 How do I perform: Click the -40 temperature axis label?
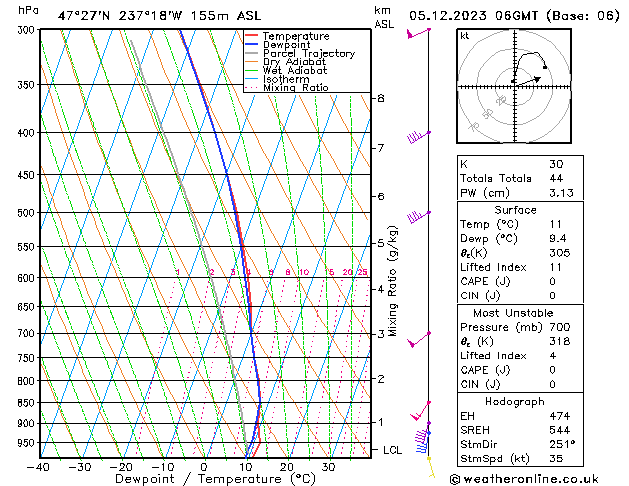point(38,467)
